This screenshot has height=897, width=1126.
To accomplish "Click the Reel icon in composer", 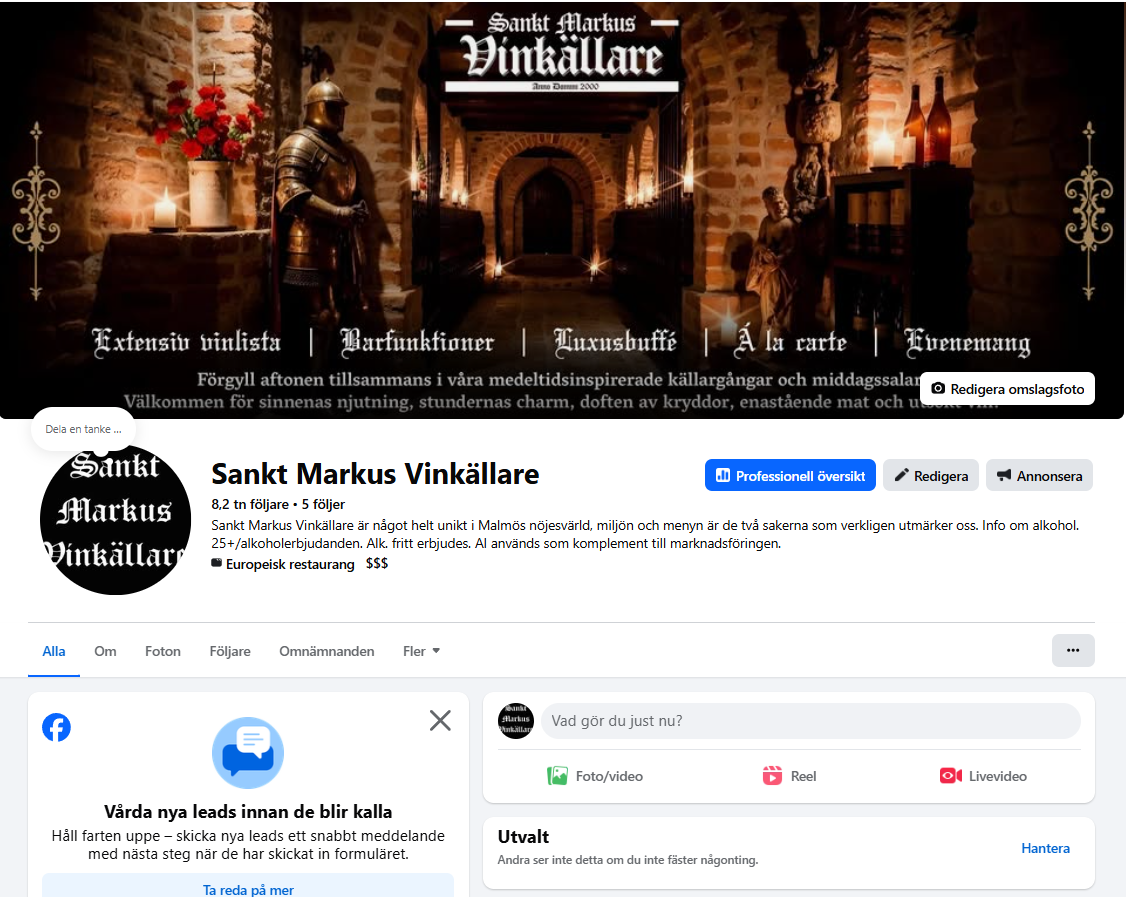I will click(x=772, y=776).
